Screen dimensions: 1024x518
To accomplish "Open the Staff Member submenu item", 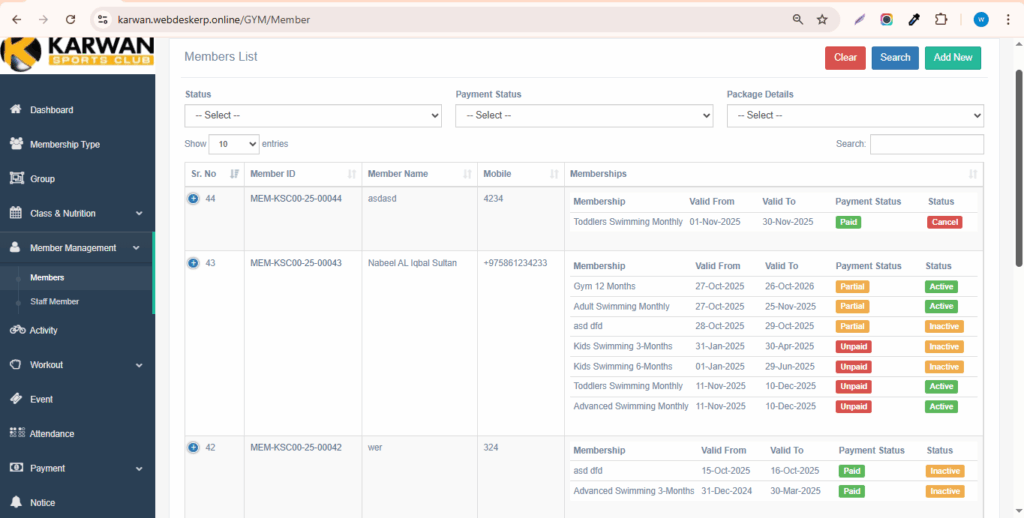I will [x=55, y=302].
